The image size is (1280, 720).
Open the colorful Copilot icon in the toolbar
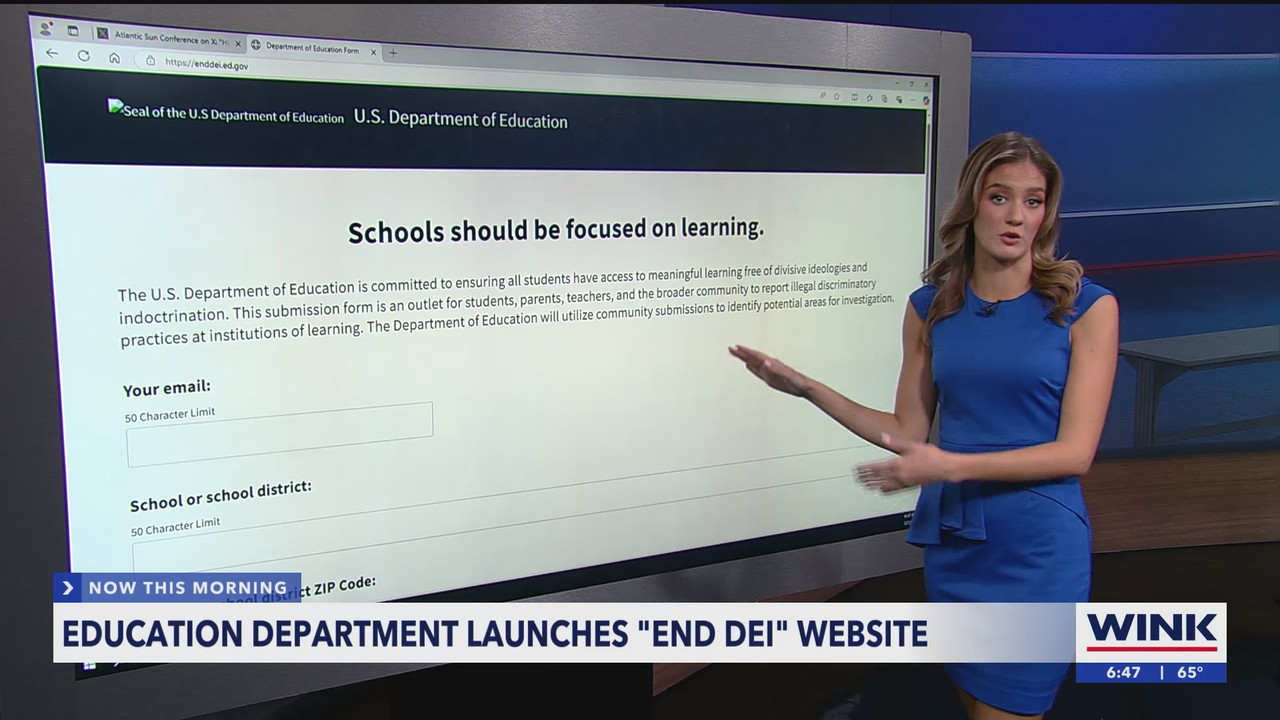(x=927, y=100)
